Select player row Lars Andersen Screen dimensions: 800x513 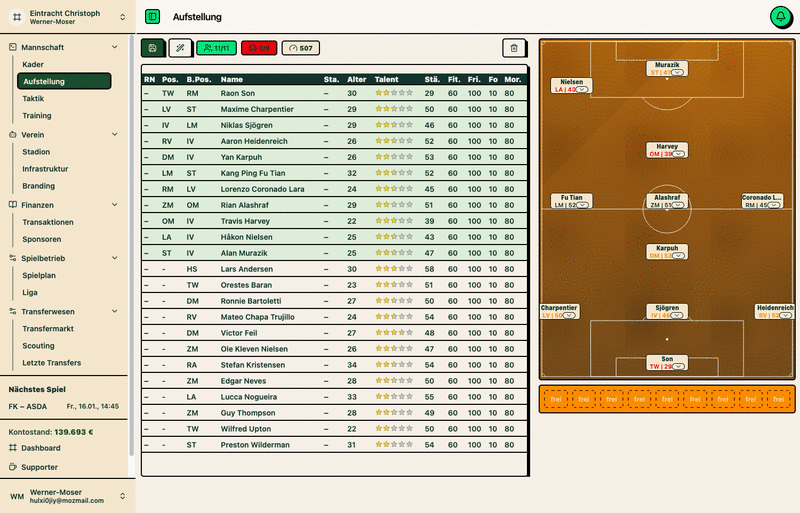click(x=334, y=268)
